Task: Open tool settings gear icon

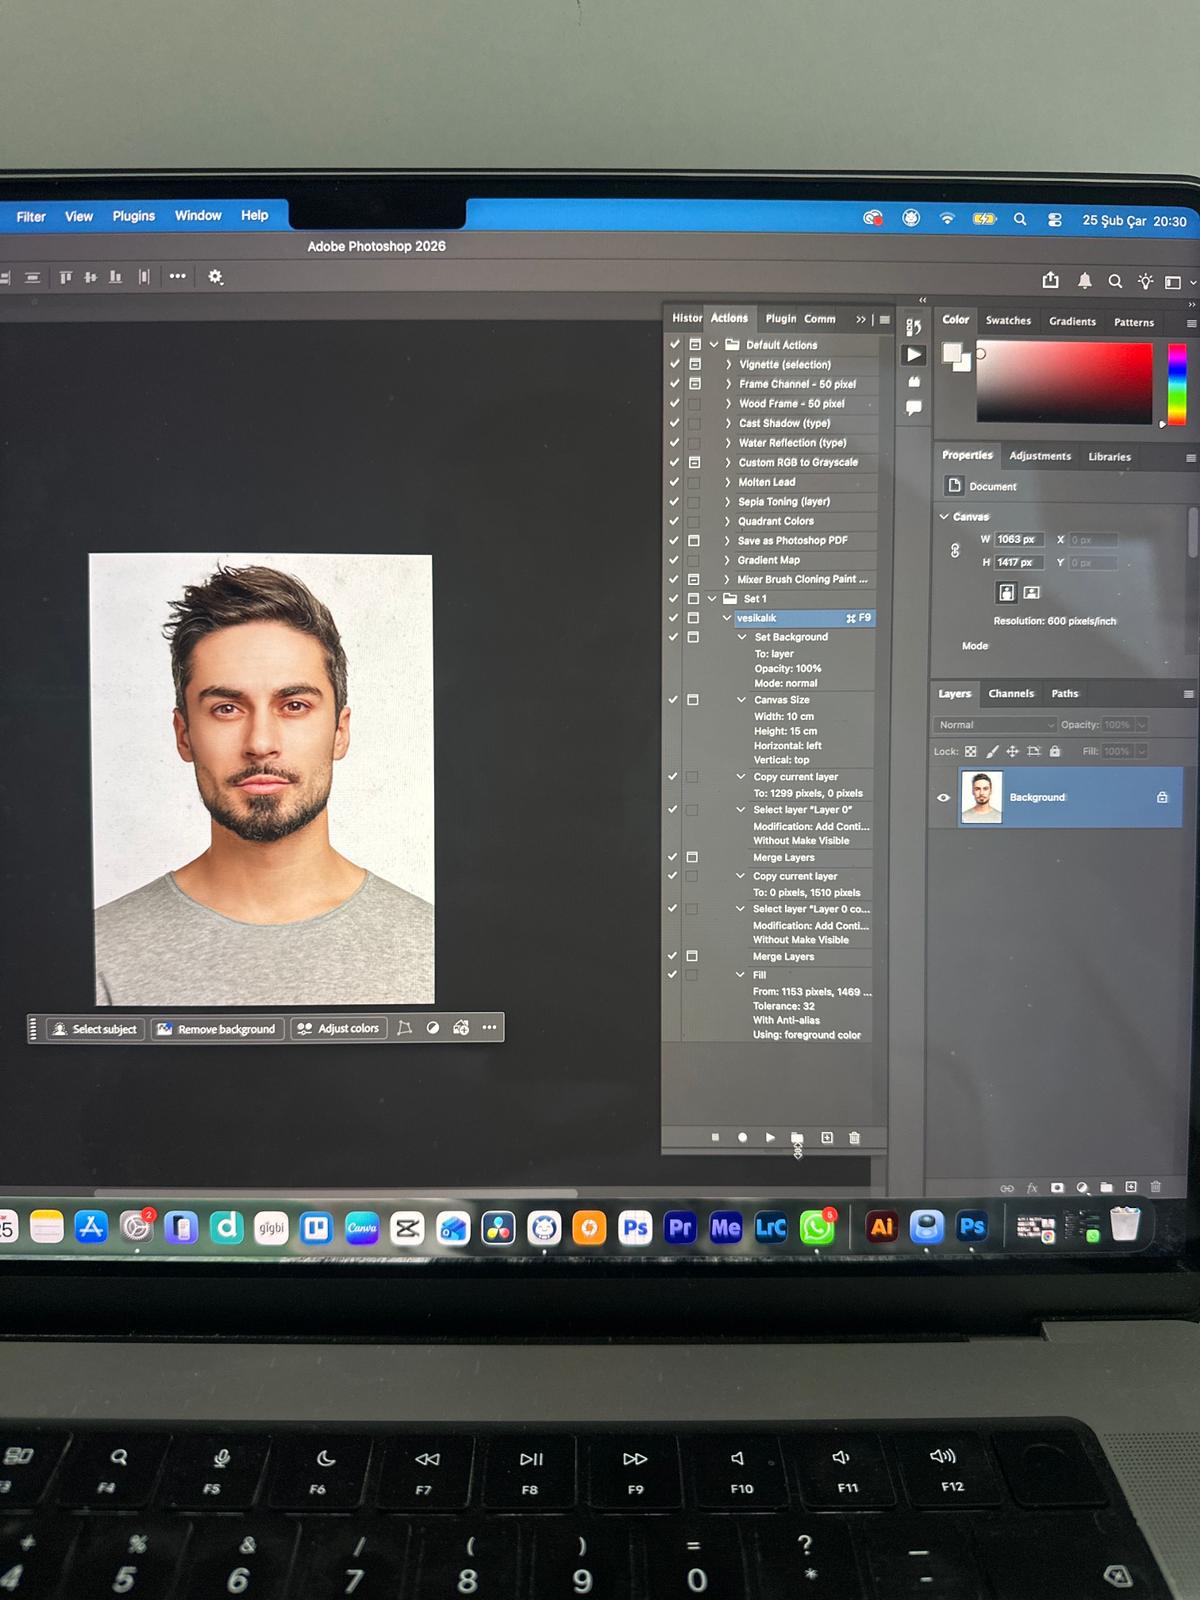Action: tap(215, 277)
